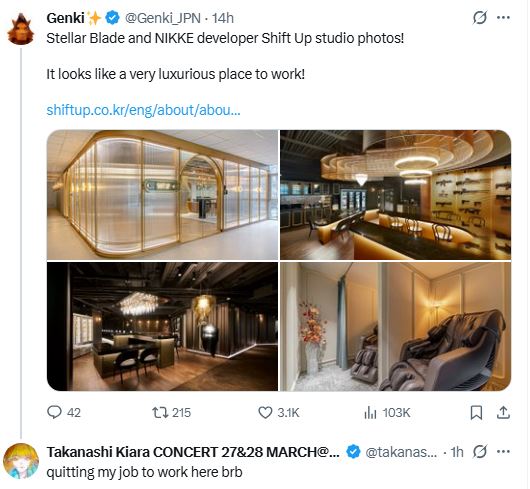Like the tweet with 3.1K likes
The height and width of the screenshot is (489, 530).
coord(279,413)
